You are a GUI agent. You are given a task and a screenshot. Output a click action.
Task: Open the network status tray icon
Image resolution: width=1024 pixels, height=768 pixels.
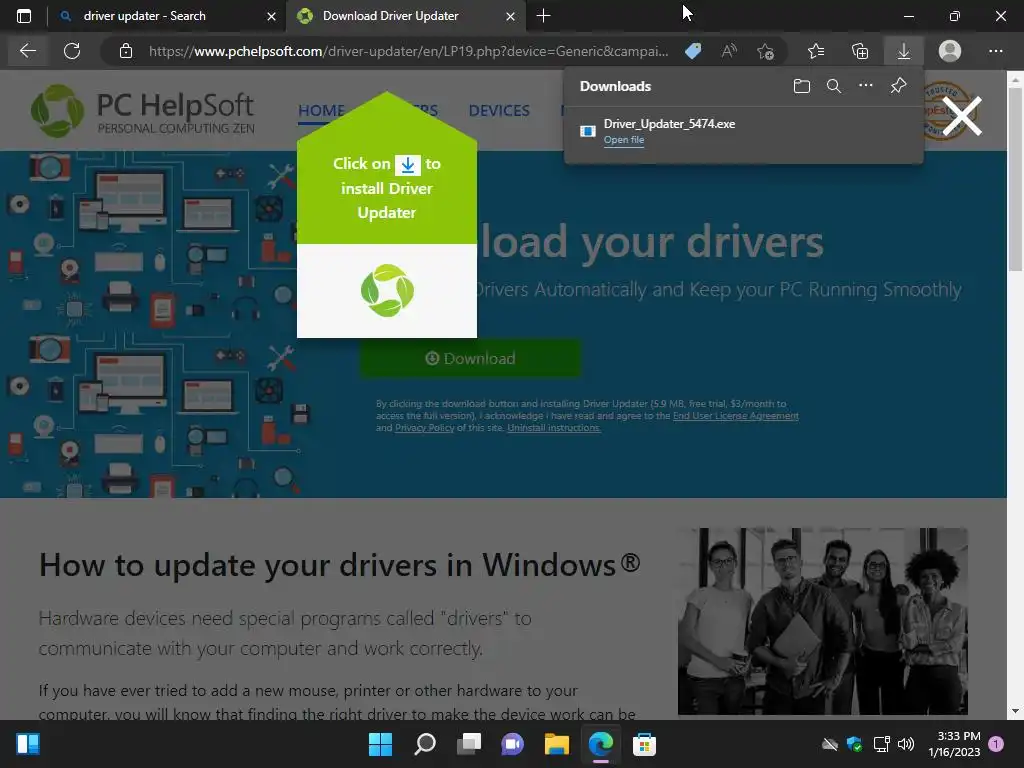click(882, 744)
